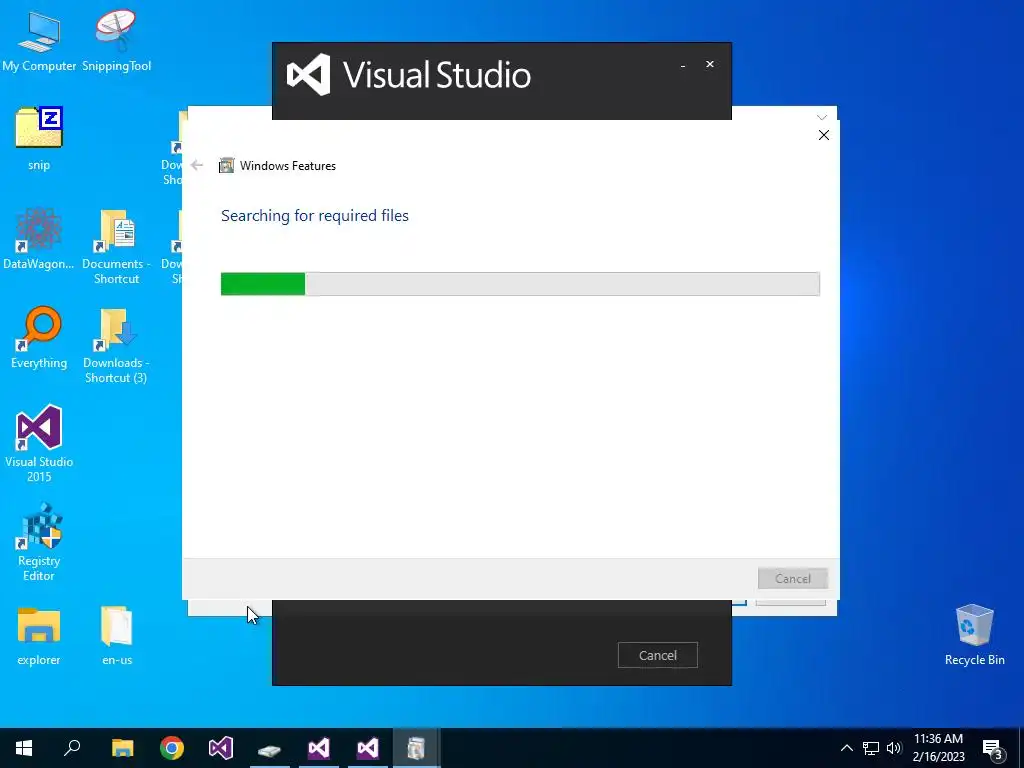1024x768 pixels.
Task: Click Cancel in Windows Features dialog
Action: (793, 579)
